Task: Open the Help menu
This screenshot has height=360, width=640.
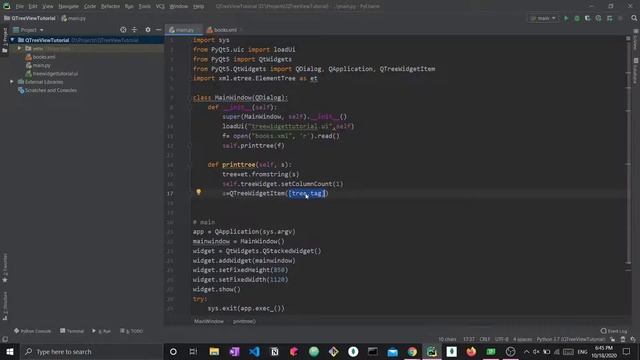Action: (198, 6)
